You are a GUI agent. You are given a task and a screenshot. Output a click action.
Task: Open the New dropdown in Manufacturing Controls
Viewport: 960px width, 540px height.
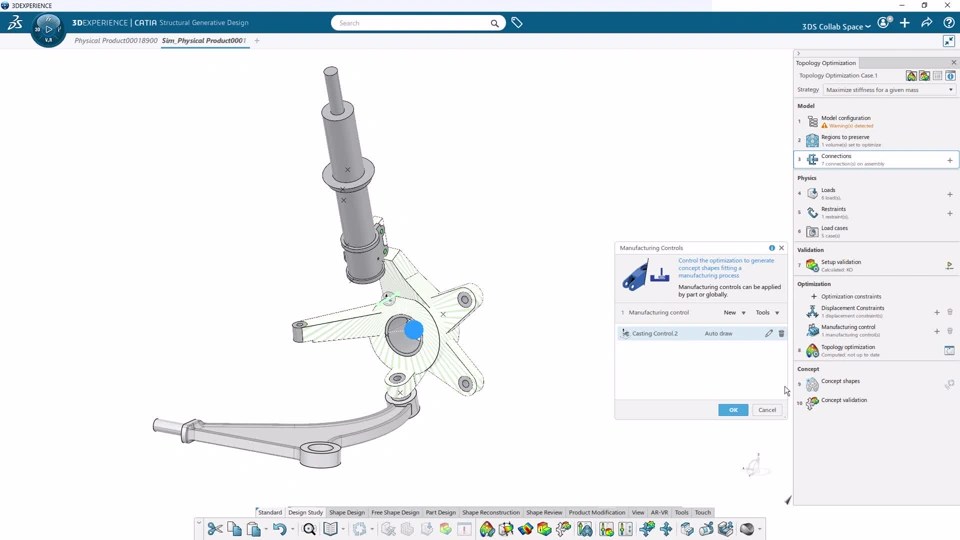(x=734, y=312)
